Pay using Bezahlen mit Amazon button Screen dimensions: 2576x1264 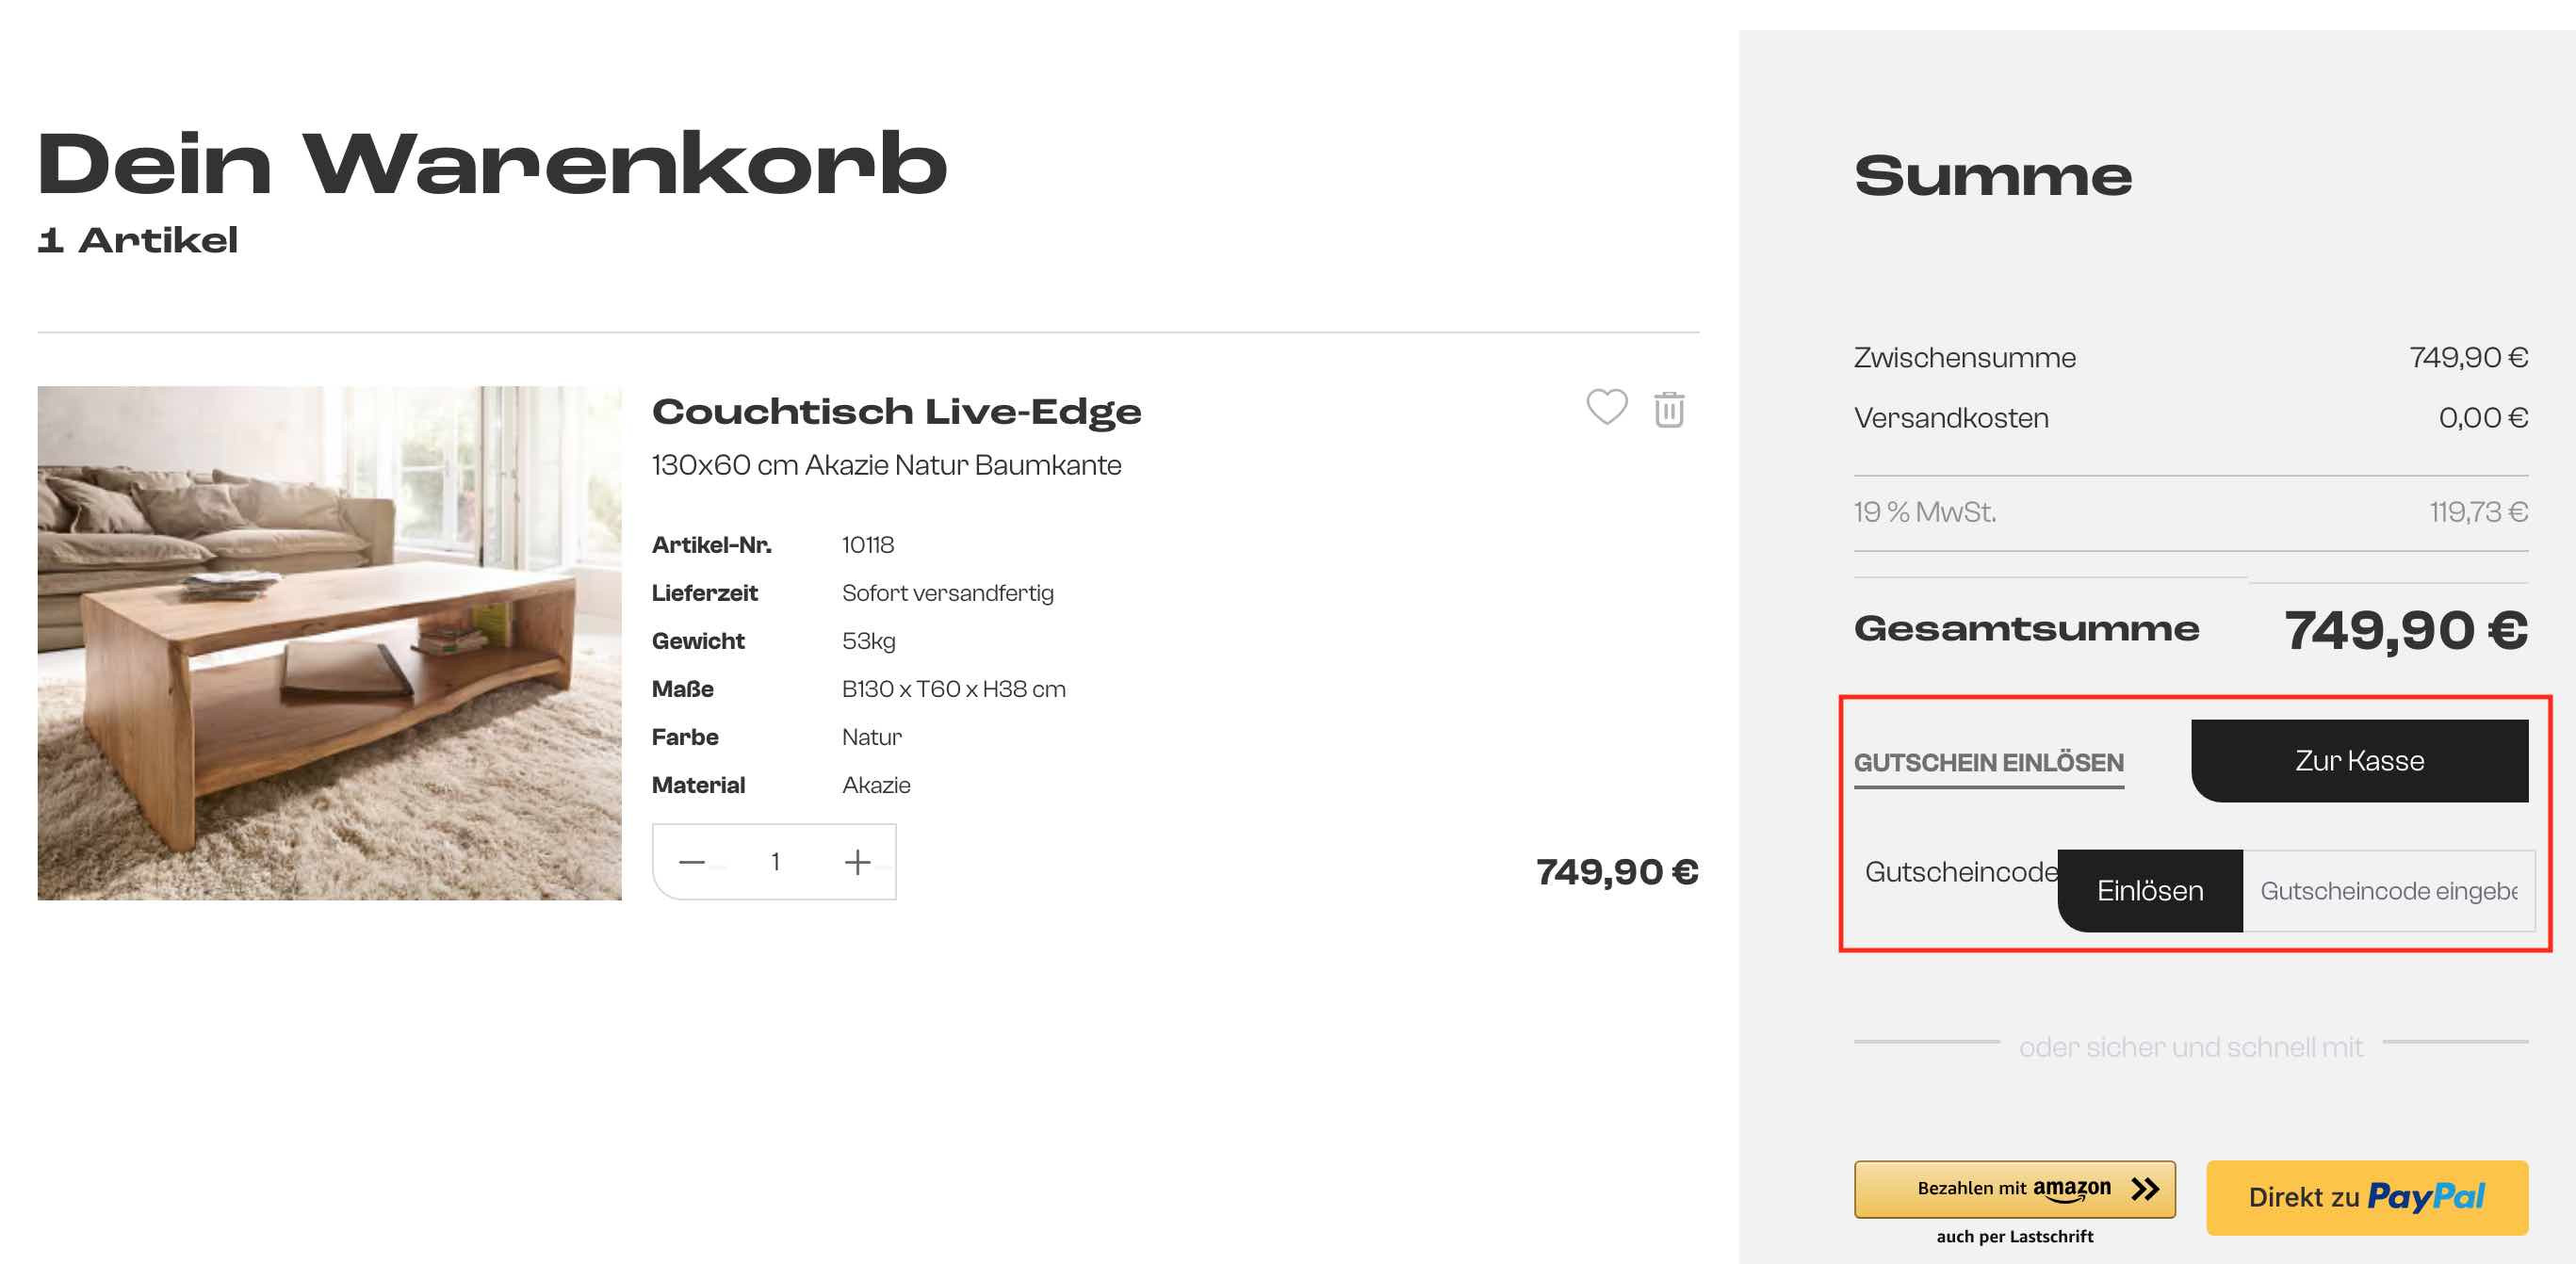[x=2014, y=1189]
